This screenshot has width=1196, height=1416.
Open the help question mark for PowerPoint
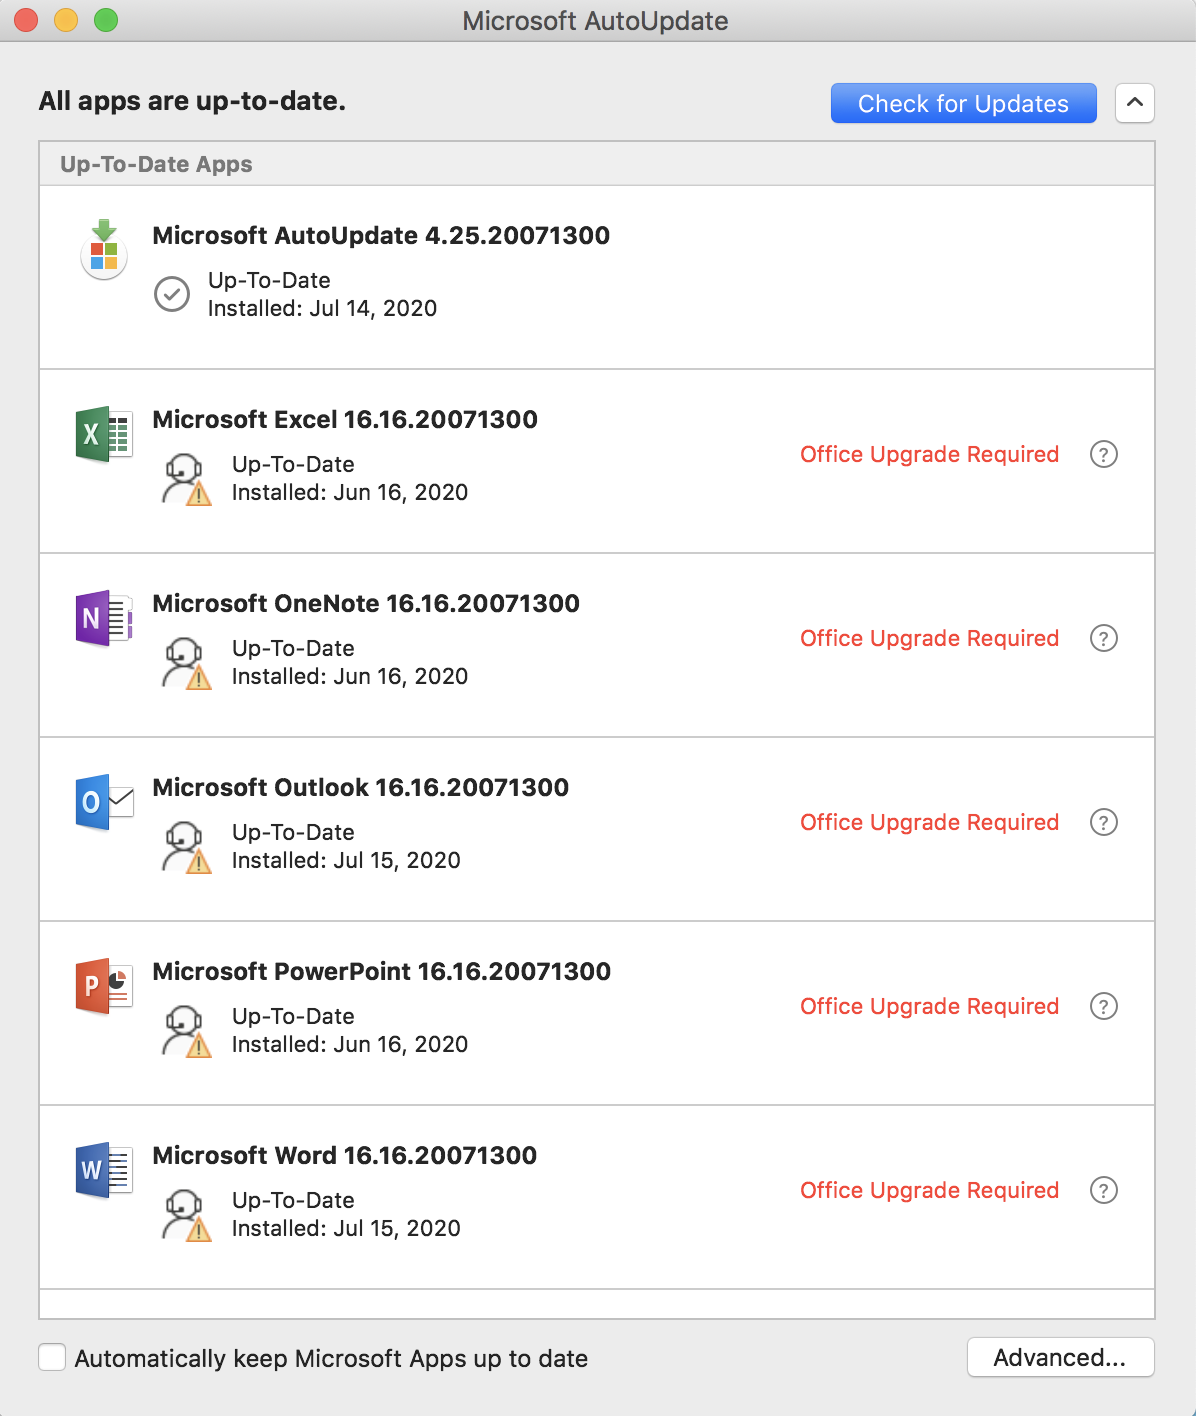[x=1103, y=1006]
